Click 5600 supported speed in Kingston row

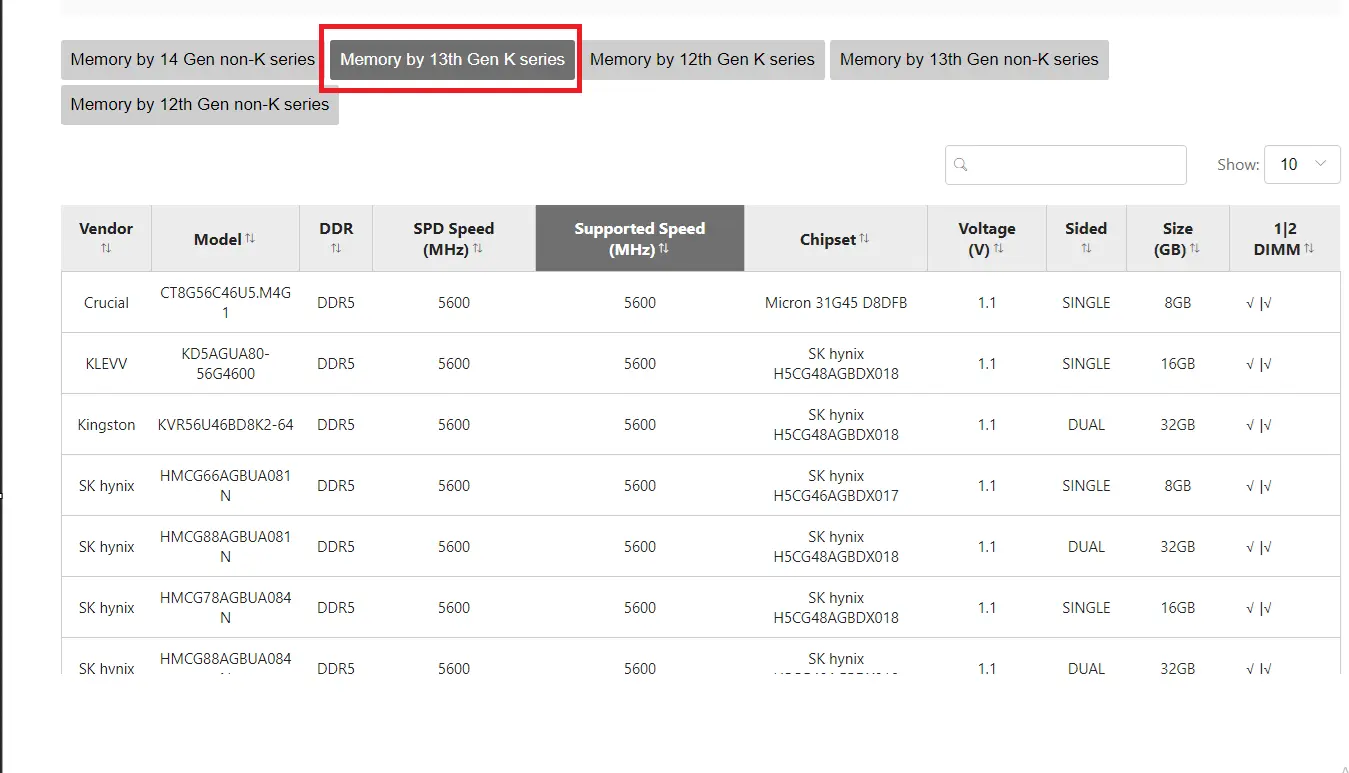[640, 425]
